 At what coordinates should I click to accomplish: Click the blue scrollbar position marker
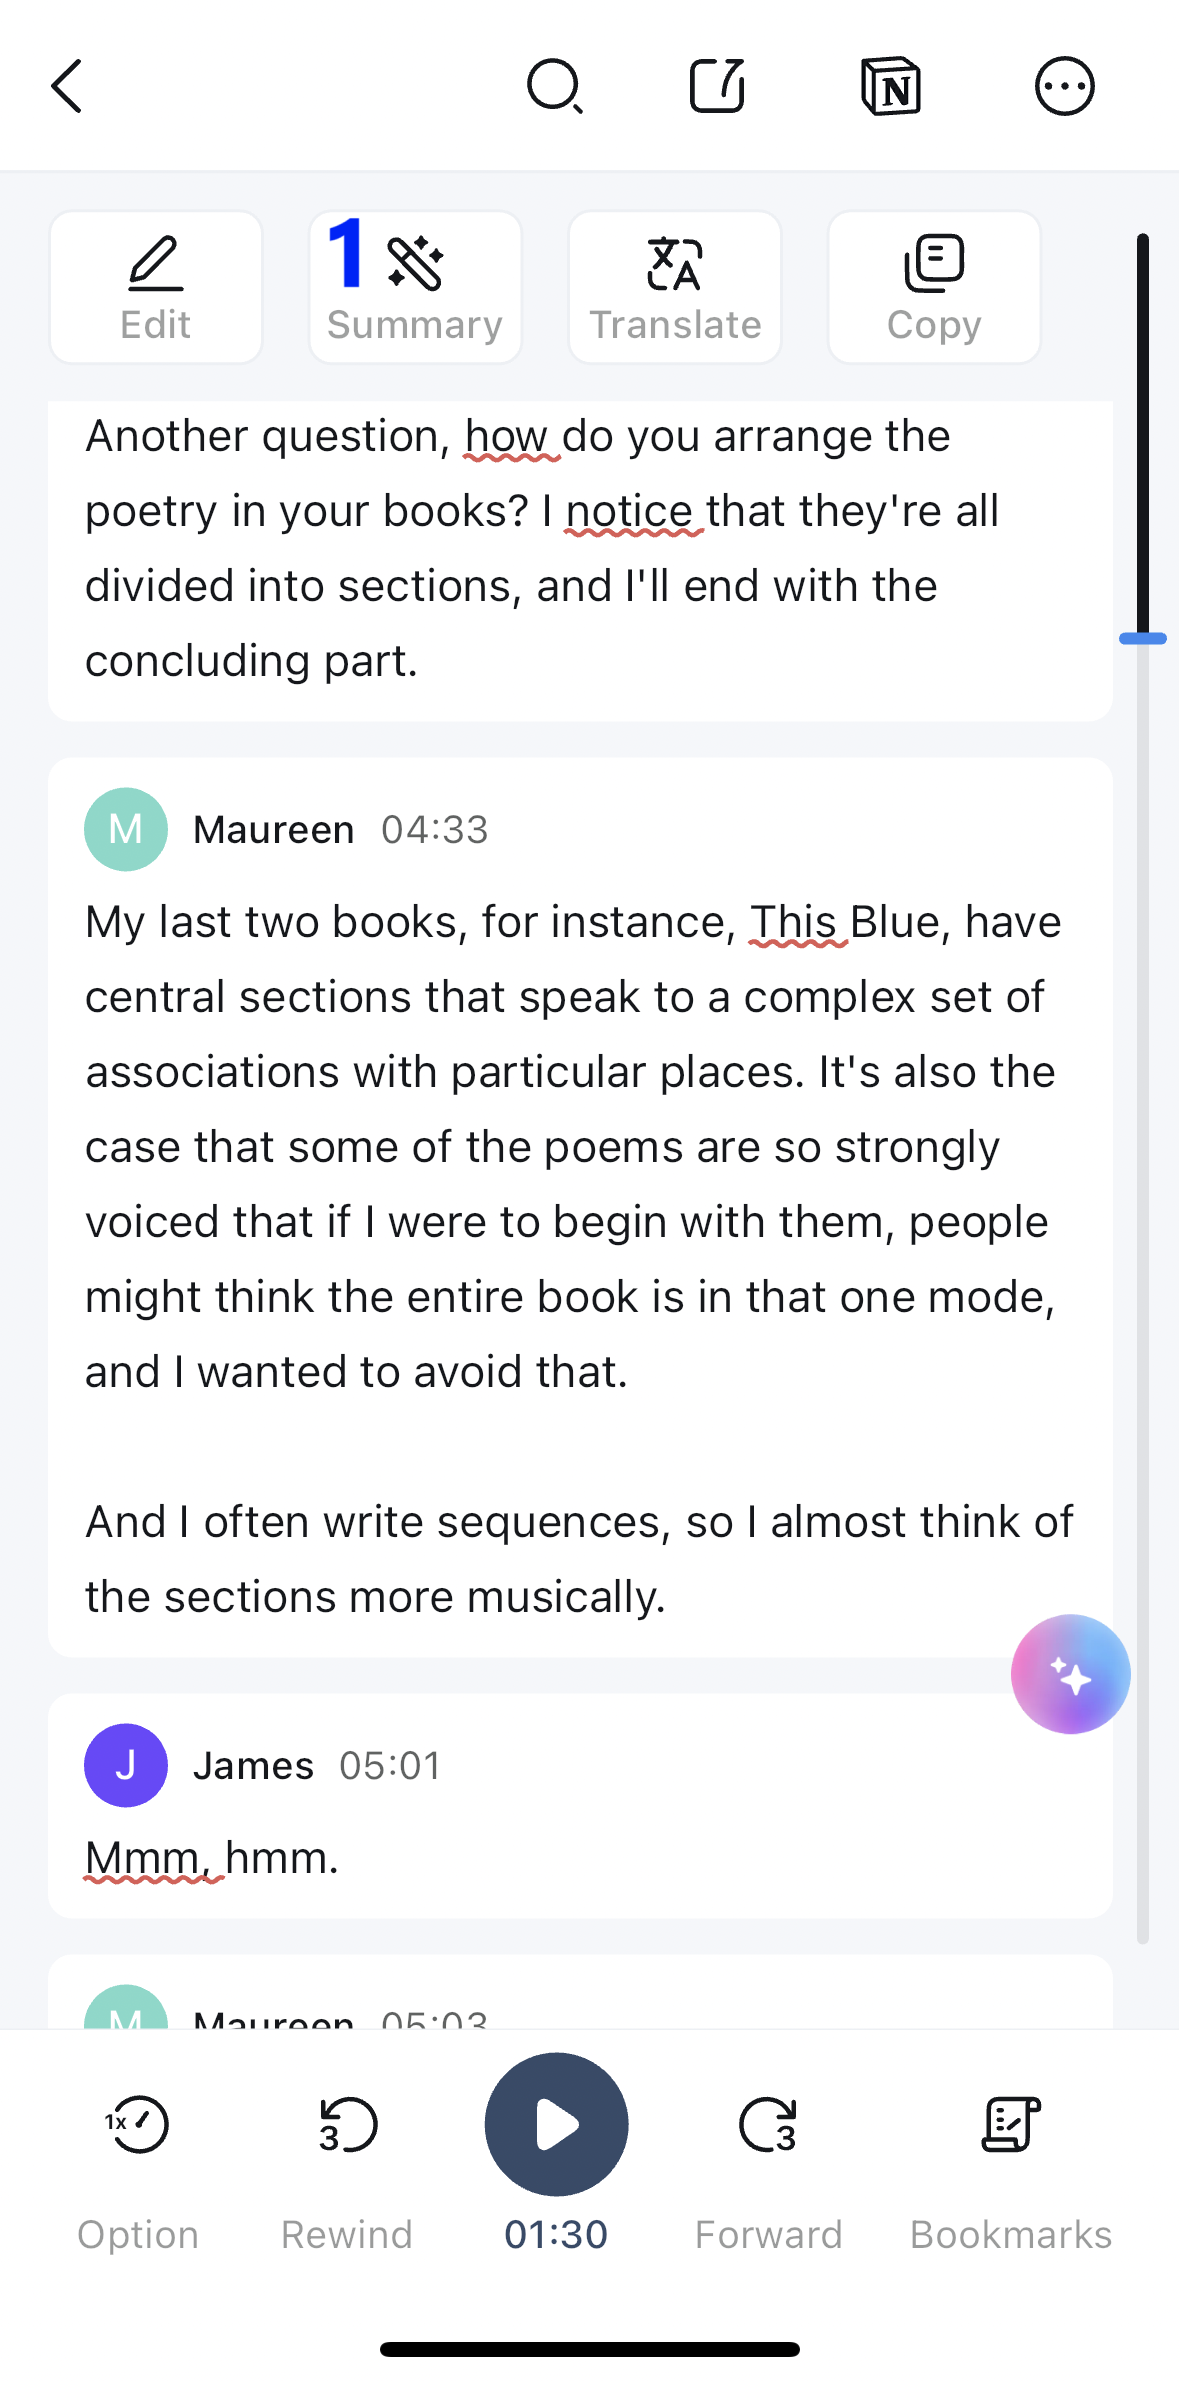click(1143, 638)
